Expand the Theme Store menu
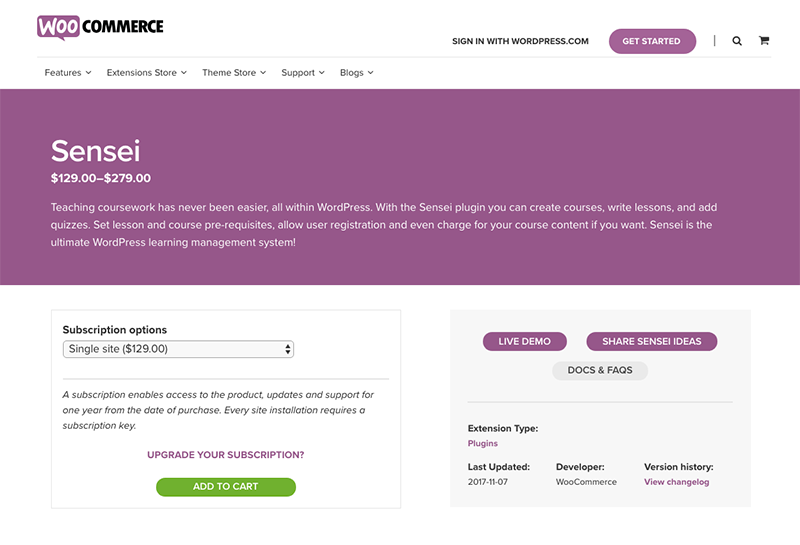 (x=234, y=73)
